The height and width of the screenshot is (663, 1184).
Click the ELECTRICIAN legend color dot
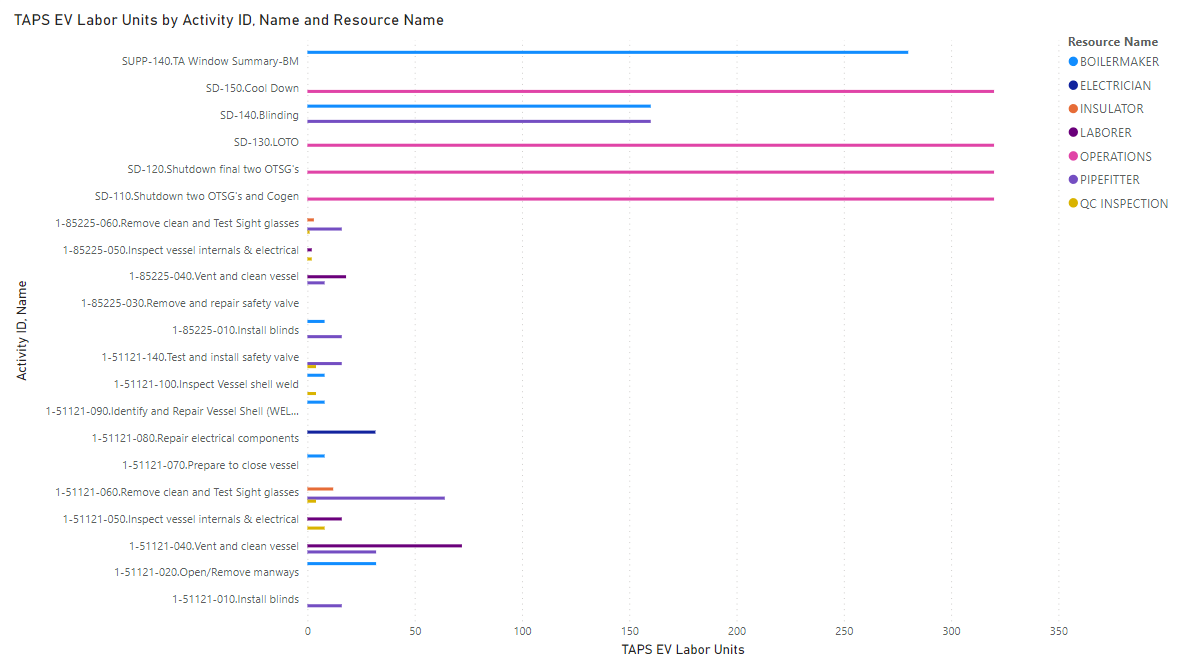[1073, 86]
